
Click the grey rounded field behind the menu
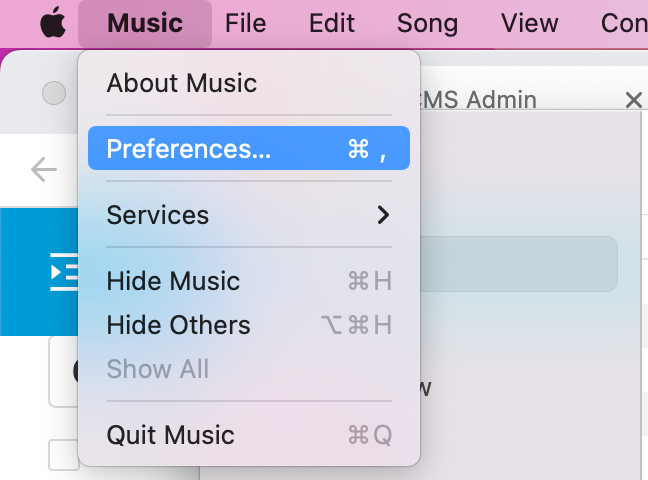coord(520,264)
